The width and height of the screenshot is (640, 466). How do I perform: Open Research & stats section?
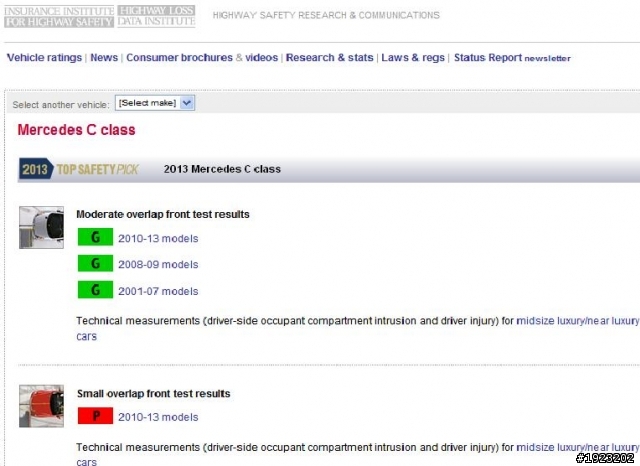click(x=329, y=58)
